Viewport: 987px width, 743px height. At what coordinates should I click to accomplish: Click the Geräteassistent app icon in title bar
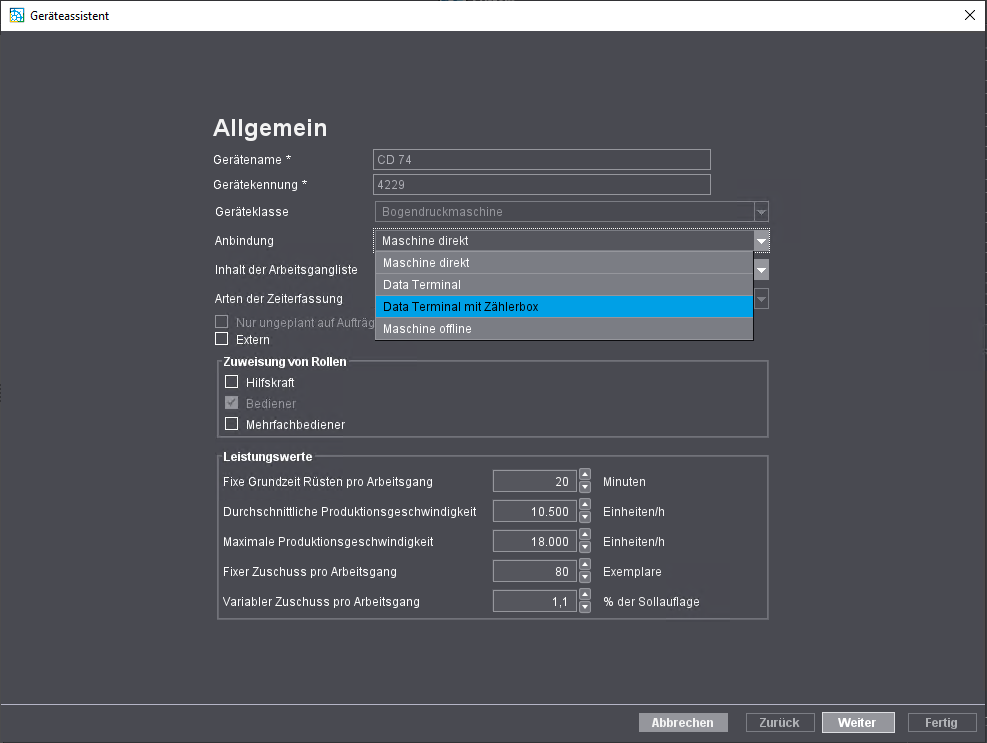[x=16, y=15]
